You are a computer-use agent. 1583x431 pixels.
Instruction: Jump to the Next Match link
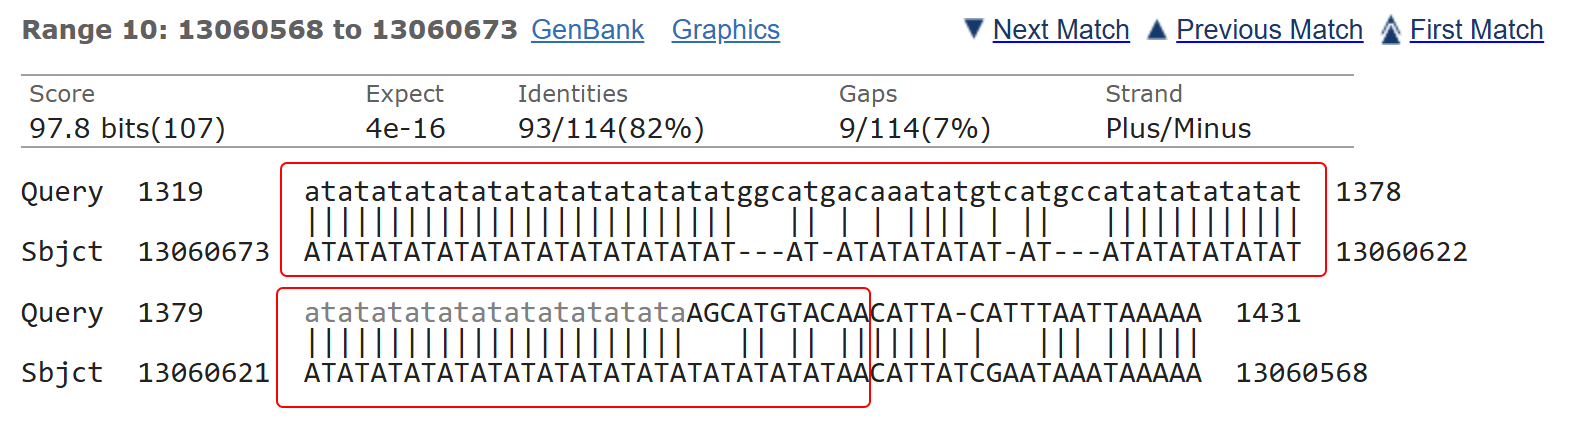point(1061,30)
